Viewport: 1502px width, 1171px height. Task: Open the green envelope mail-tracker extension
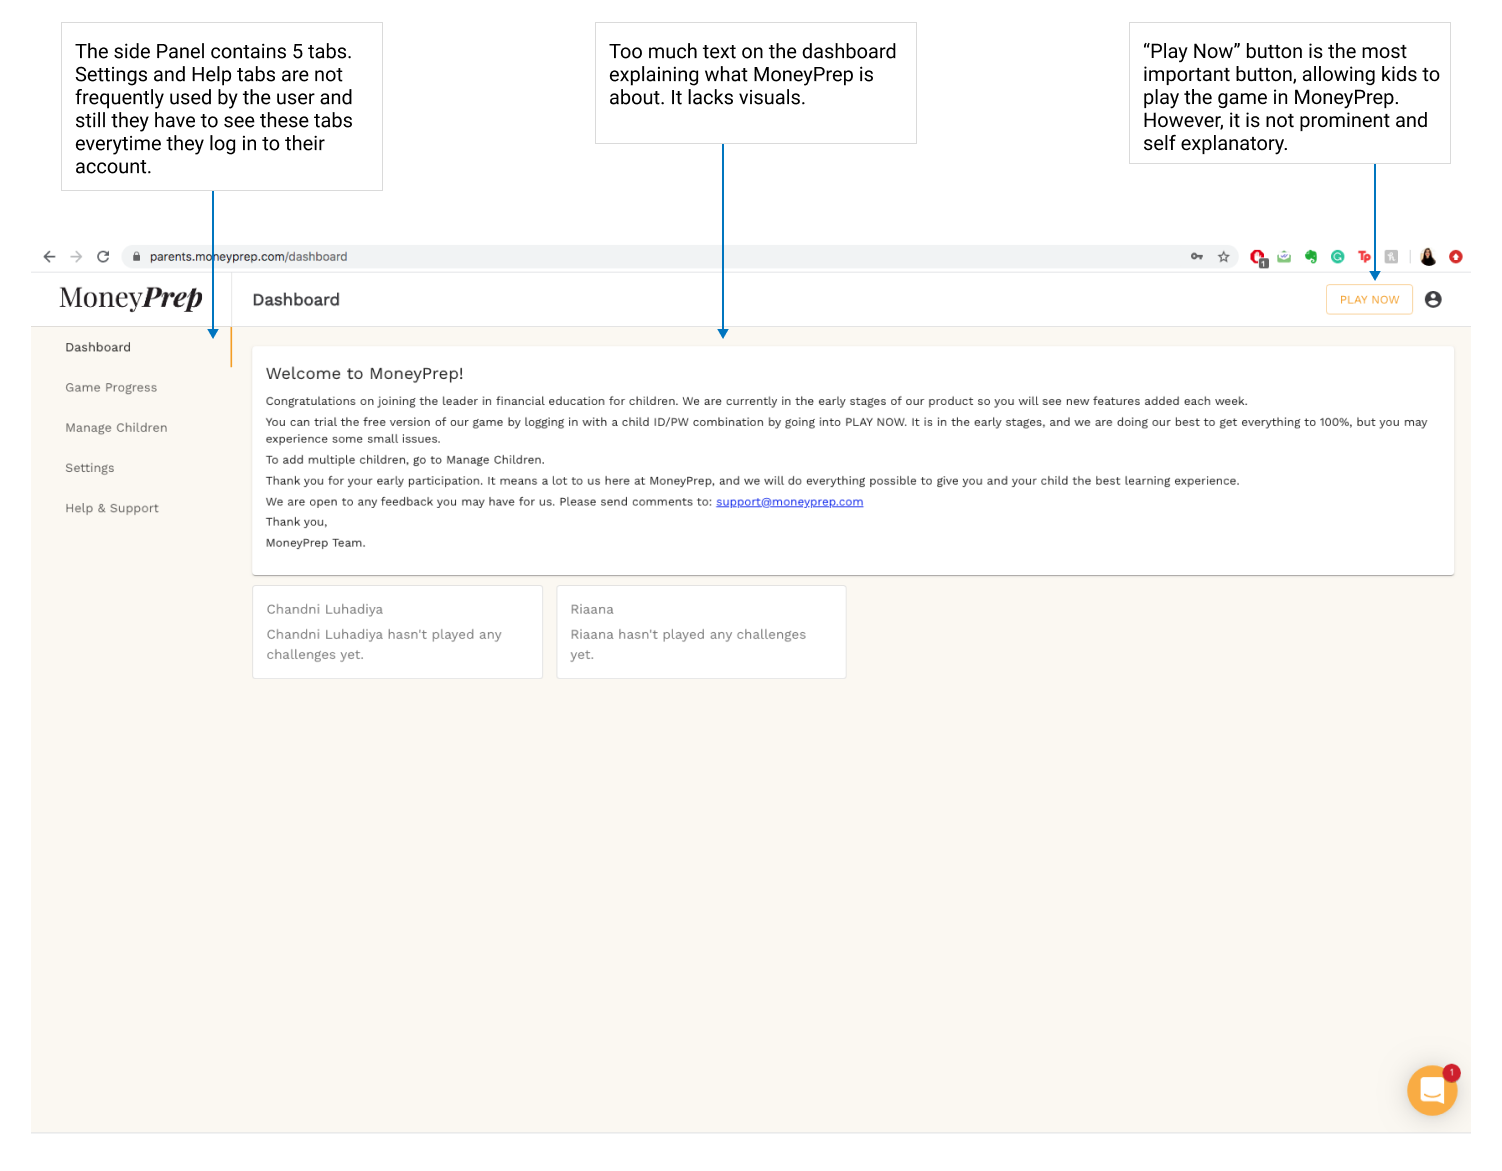point(1284,257)
